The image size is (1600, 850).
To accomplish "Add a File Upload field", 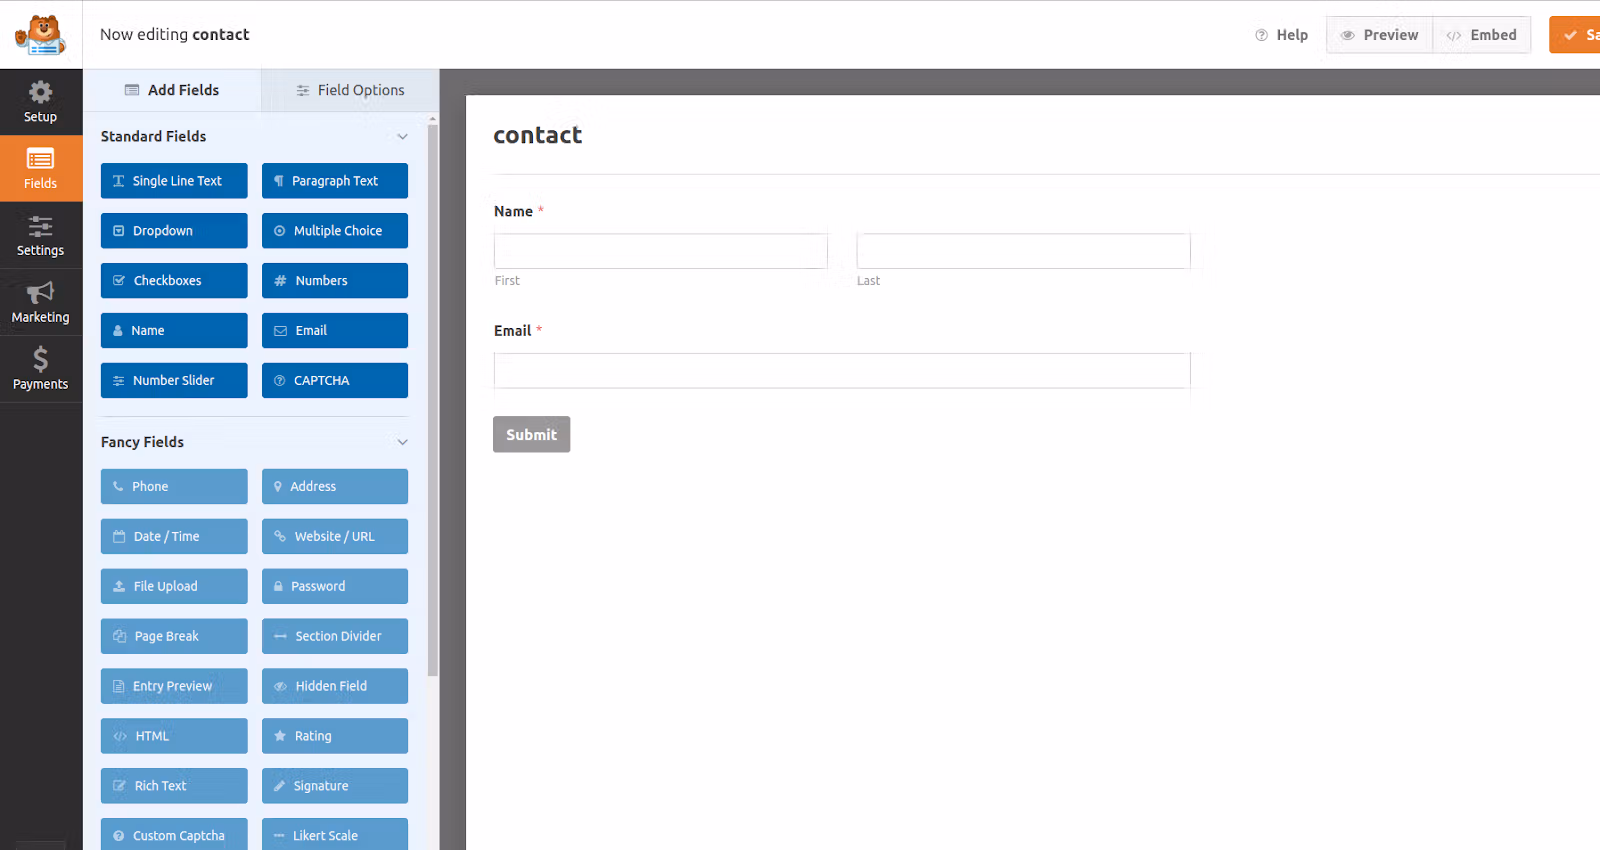I will point(174,587).
